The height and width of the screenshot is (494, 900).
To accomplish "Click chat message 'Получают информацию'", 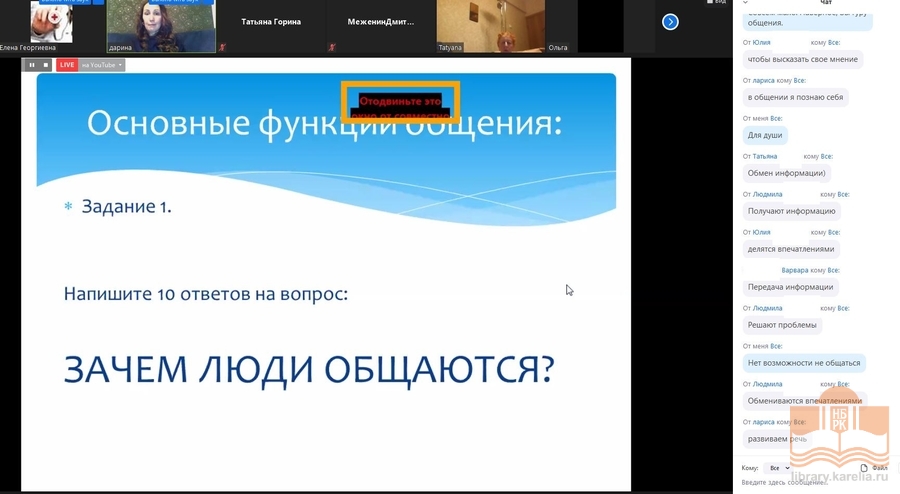I will (x=791, y=211).
